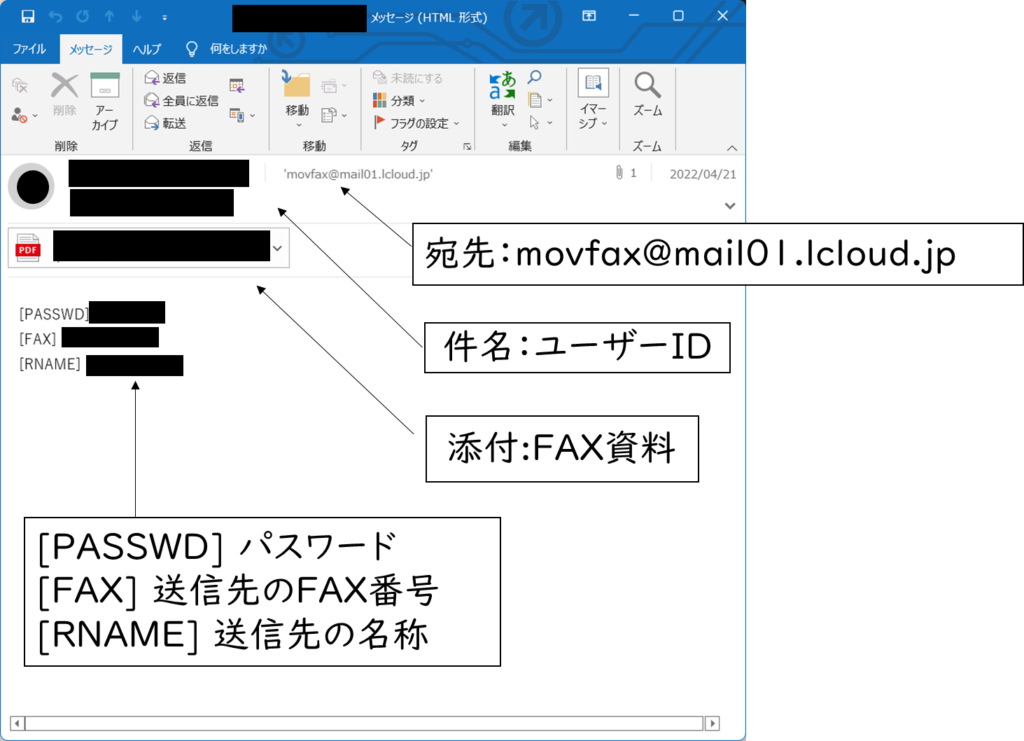Click the [FAX] line in the message body
Viewport: 1024px width, 741px height.
coord(88,338)
